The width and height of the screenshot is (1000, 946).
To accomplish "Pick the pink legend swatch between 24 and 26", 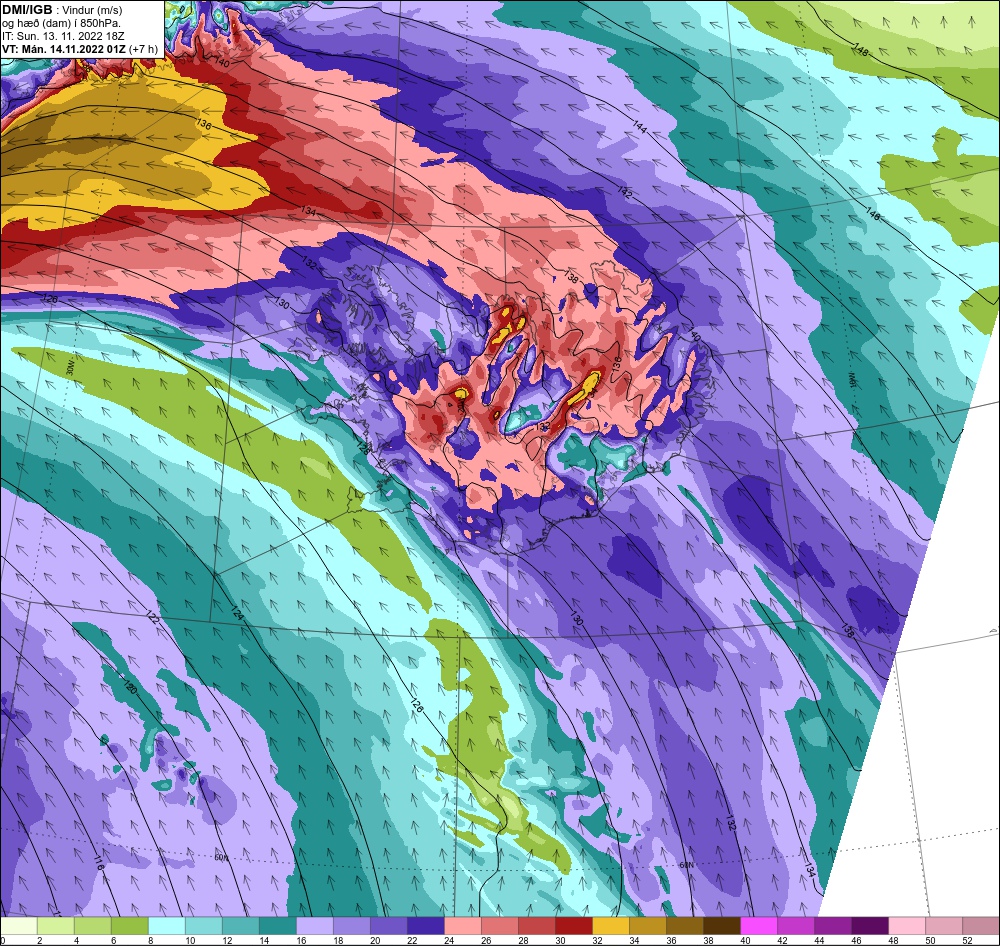I will pos(463,926).
